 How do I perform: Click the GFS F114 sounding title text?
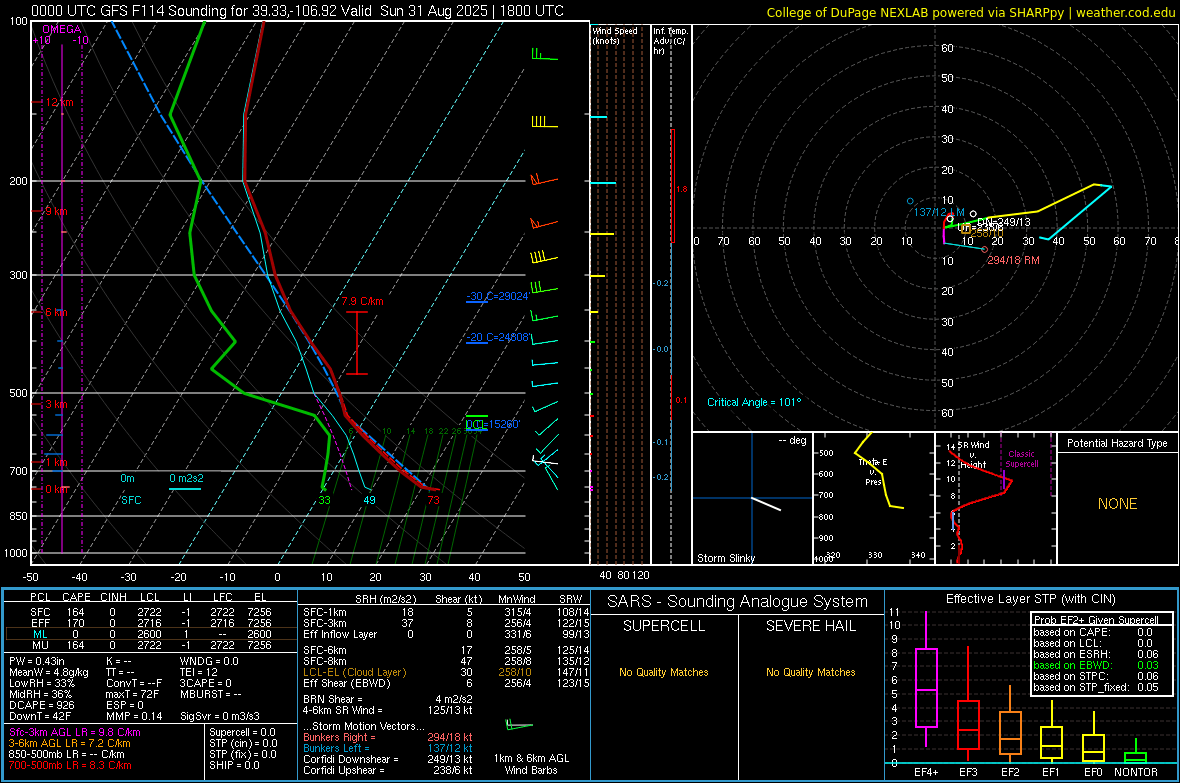tap(297, 11)
